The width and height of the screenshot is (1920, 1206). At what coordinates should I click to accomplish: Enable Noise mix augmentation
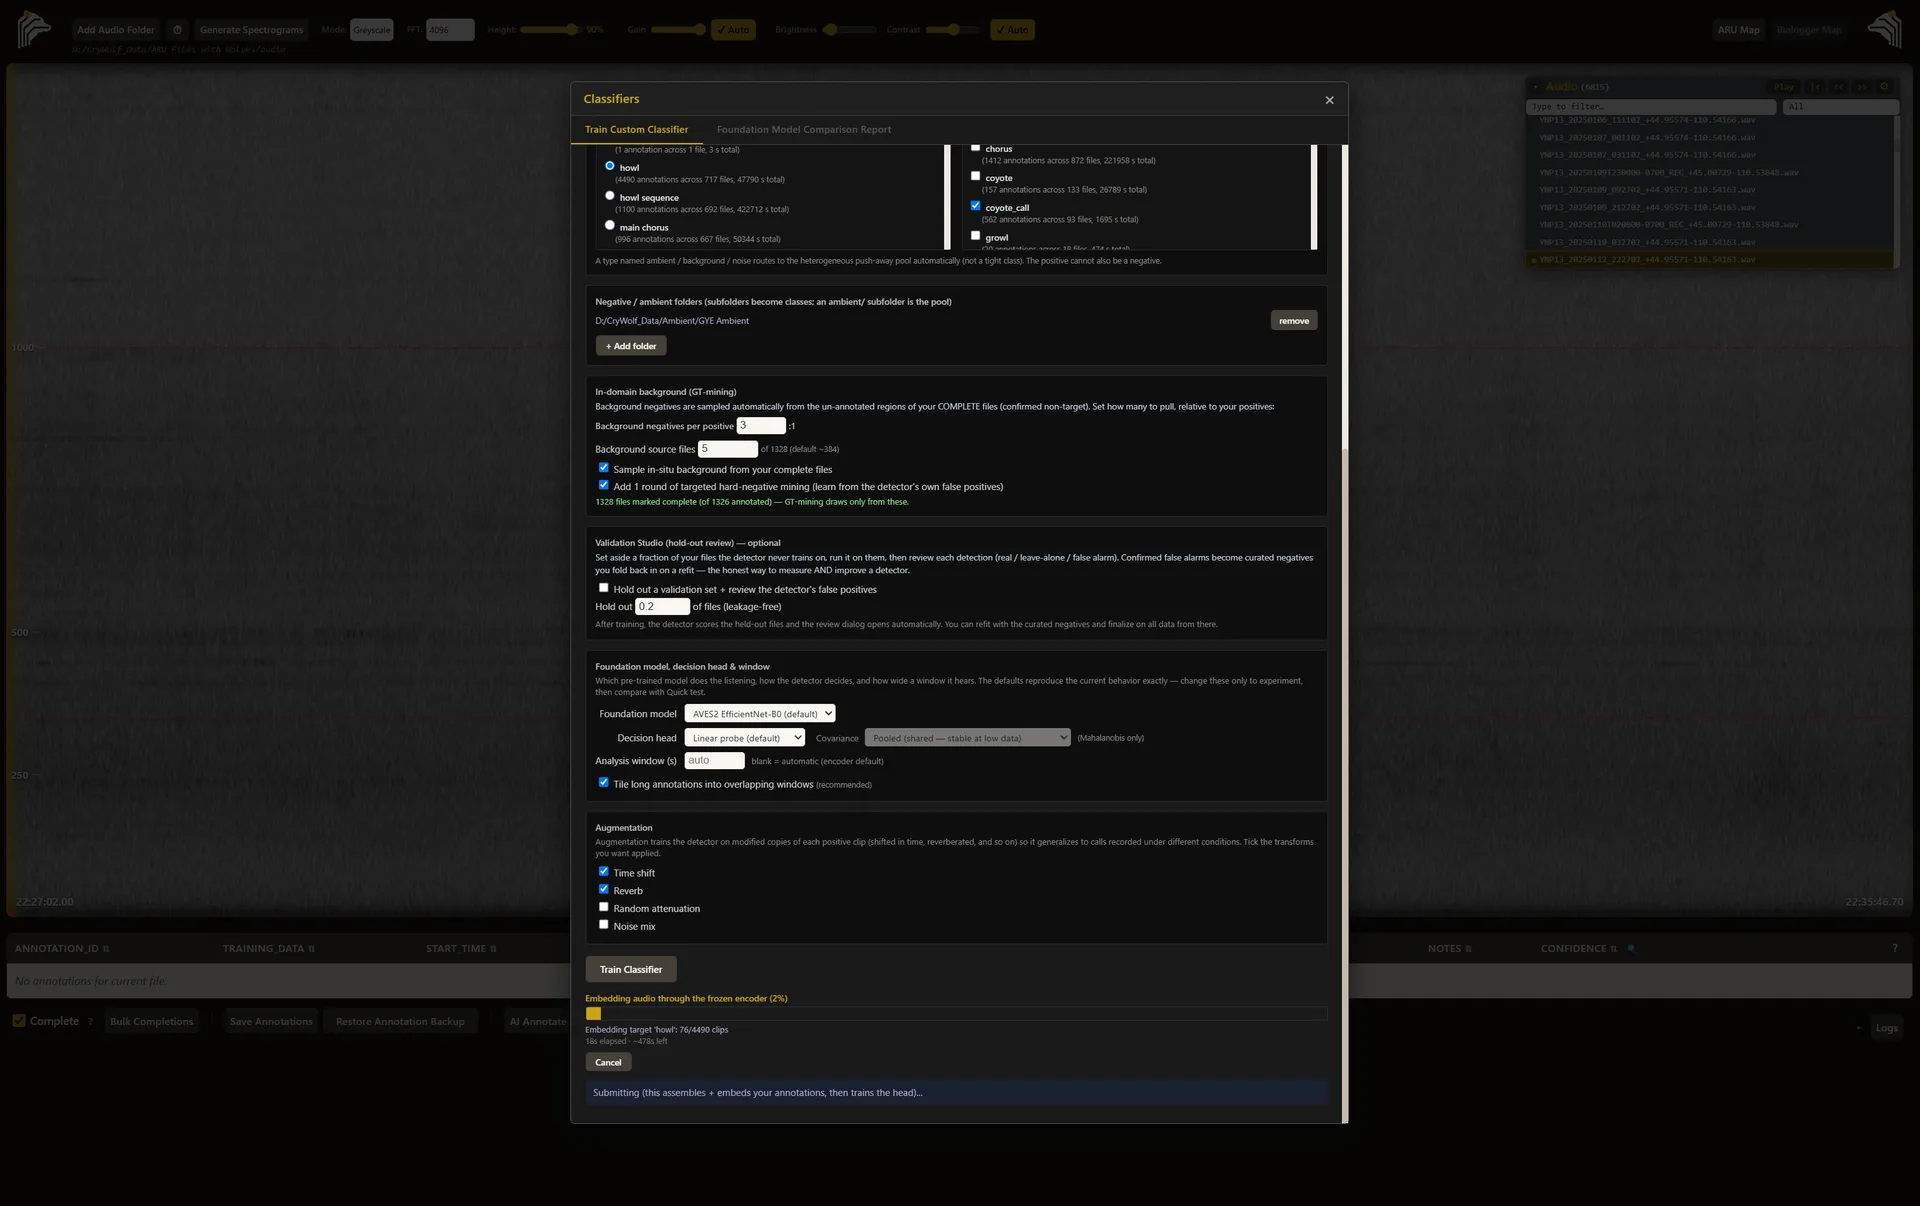pos(603,925)
